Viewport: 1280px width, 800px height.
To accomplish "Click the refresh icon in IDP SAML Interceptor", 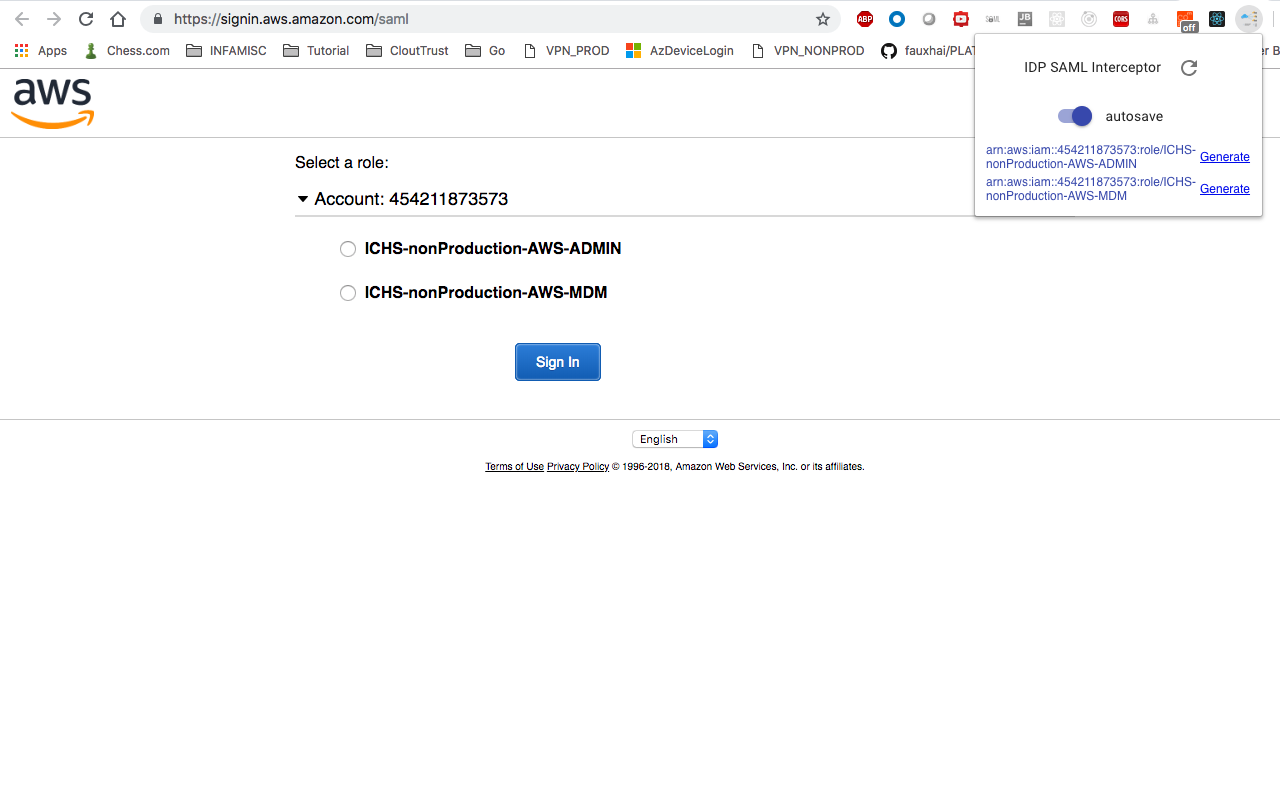I will (x=1189, y=68).
